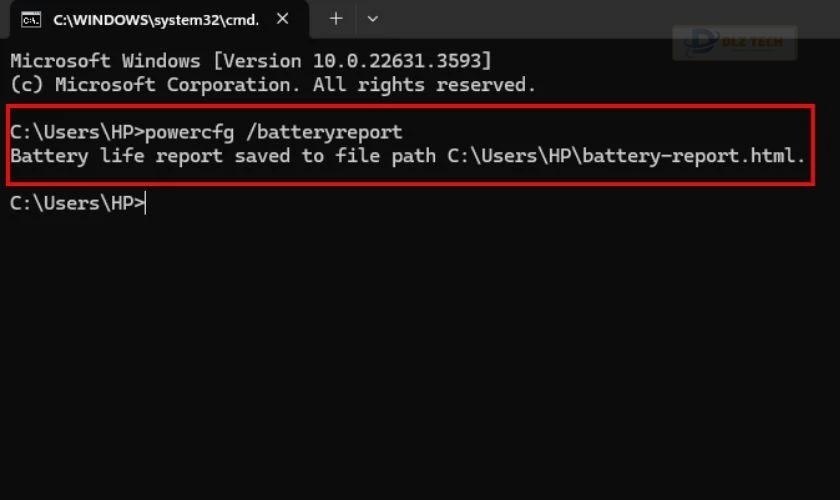
Task: Click version number 10.0.22631.3593
Action: [398, 61]
